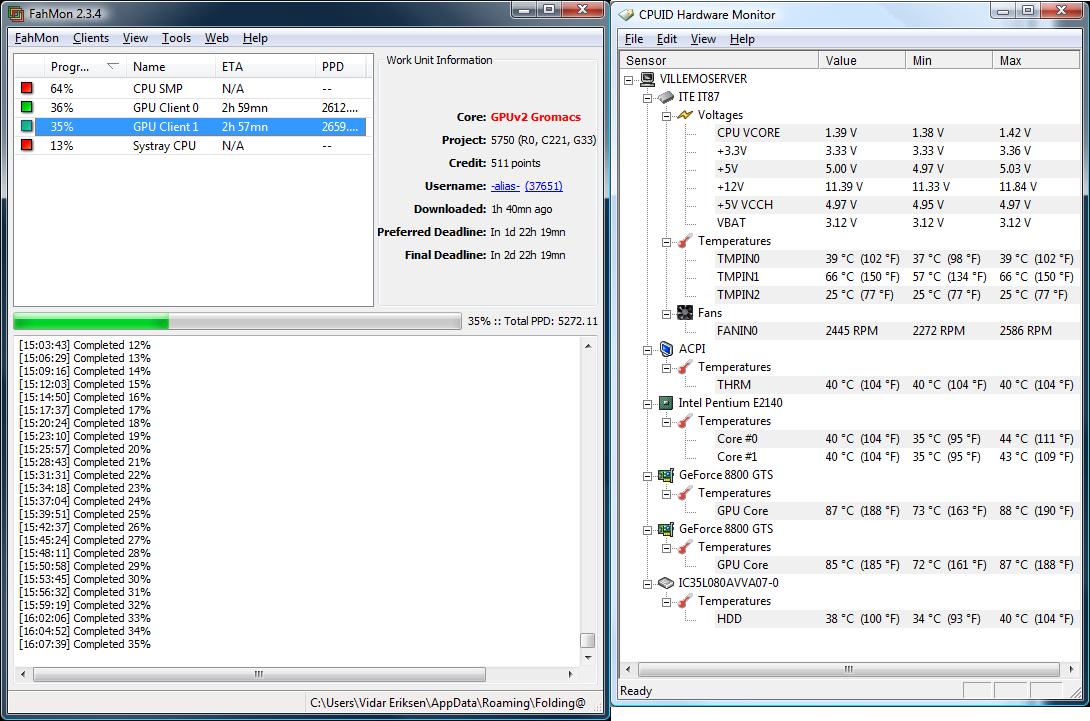Image resolution: width=1090 pixels, height=721 pixels.
Task: Click the Hardware Monitor horizontal scrollbar thumb
Action: tap(849, 669)
